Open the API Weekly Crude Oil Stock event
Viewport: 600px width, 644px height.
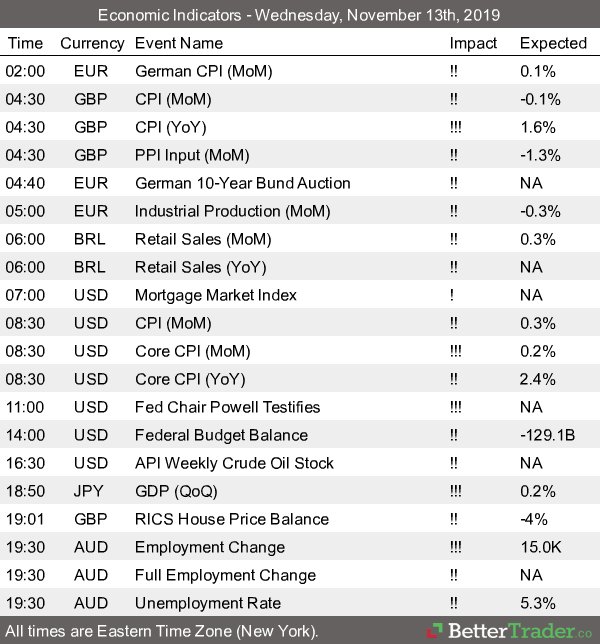tap(234, 463)
